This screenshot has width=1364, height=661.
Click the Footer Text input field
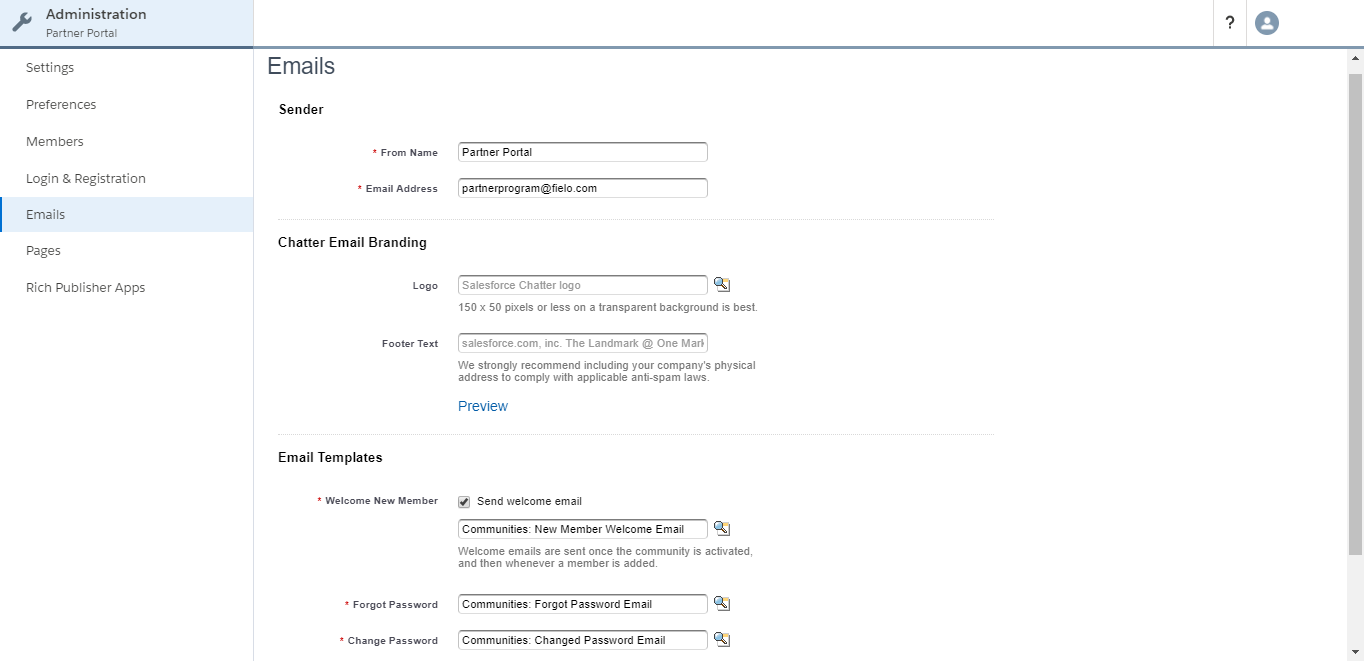click(x=583, y=343)
